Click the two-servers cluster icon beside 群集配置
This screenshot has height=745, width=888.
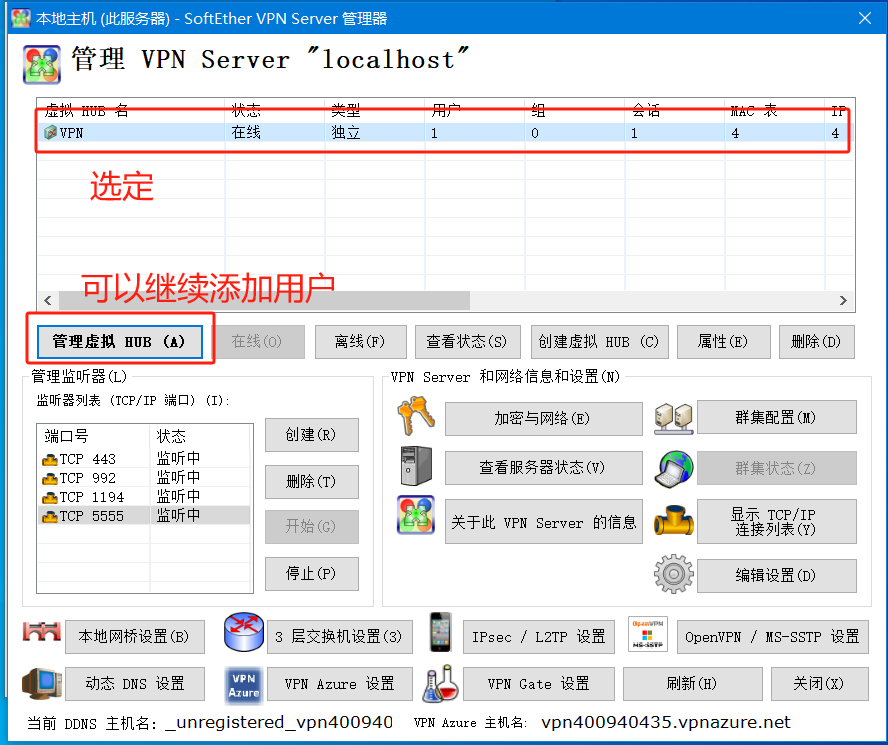pyautogui.click(x=674, y=418)
